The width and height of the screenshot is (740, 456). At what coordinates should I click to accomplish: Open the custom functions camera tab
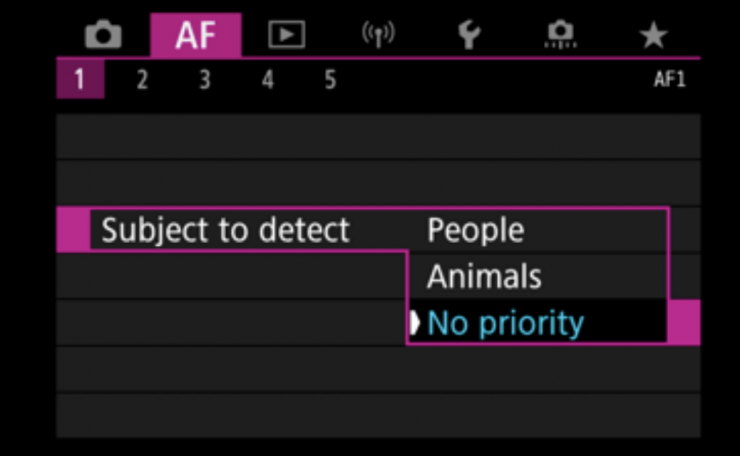pos(560,36)
